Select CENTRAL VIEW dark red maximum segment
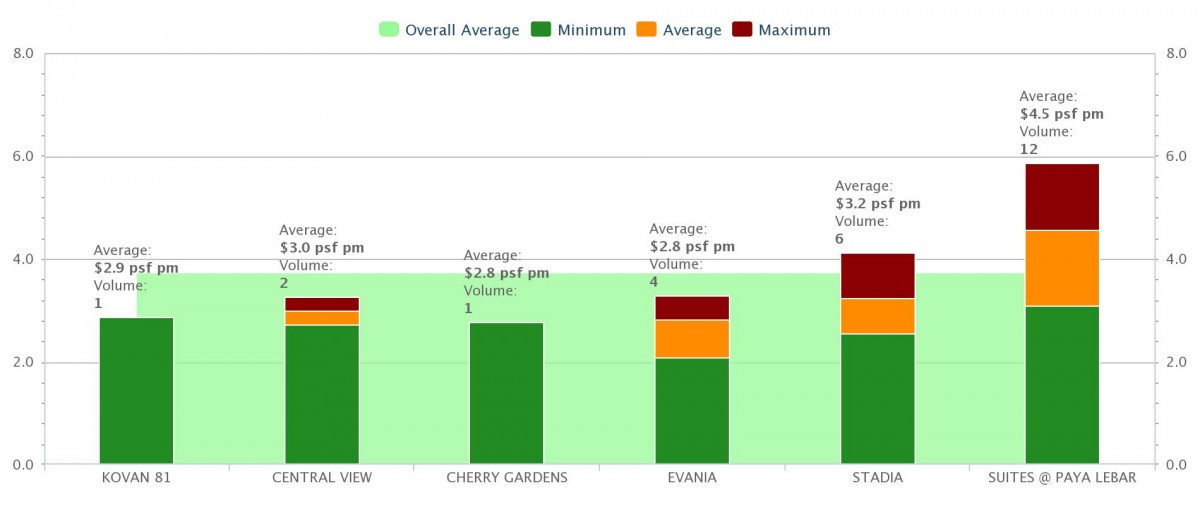This screenshot has width=1200, height=505. tap(322, 304)
